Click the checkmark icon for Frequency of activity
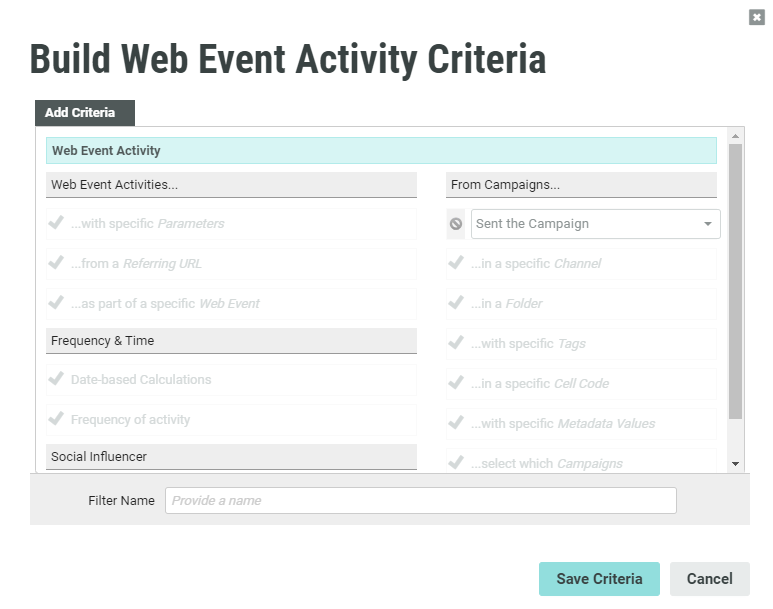Viewport: 773px width, 609px height. [57, 419]
